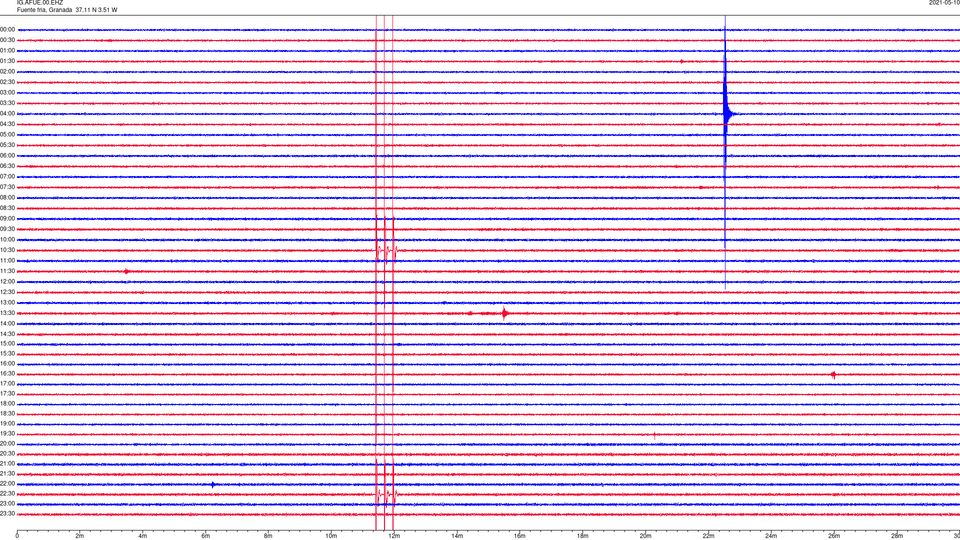The width and height of the screenshot is (960, 540).
Task: Select the 00:00 time label
Action: point(8,29)
